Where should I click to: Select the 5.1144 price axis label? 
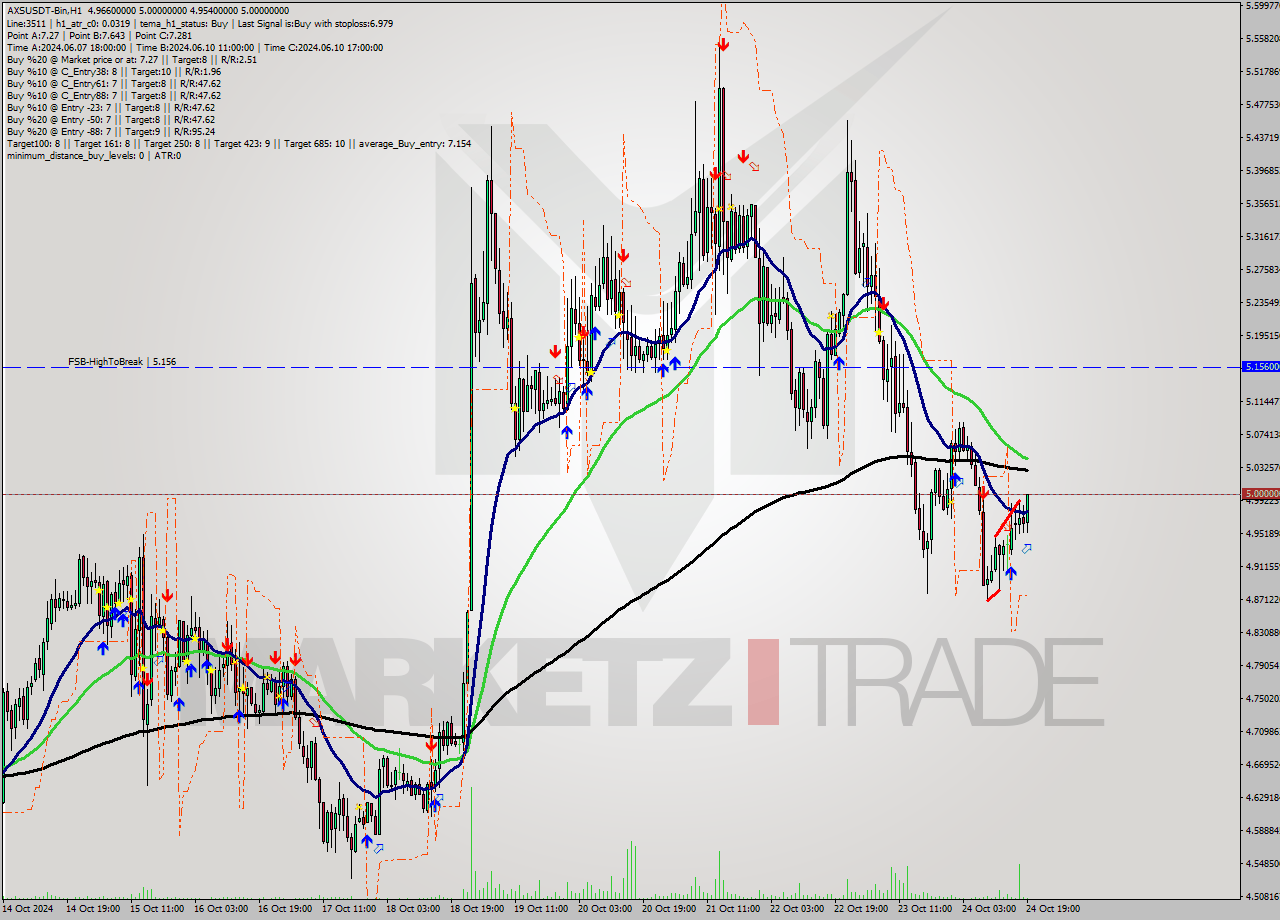[x=1262, y=402]
